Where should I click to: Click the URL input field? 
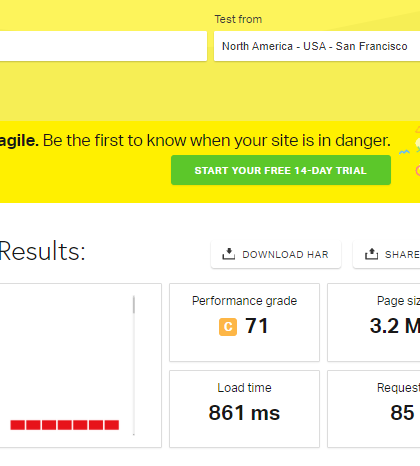103,46
